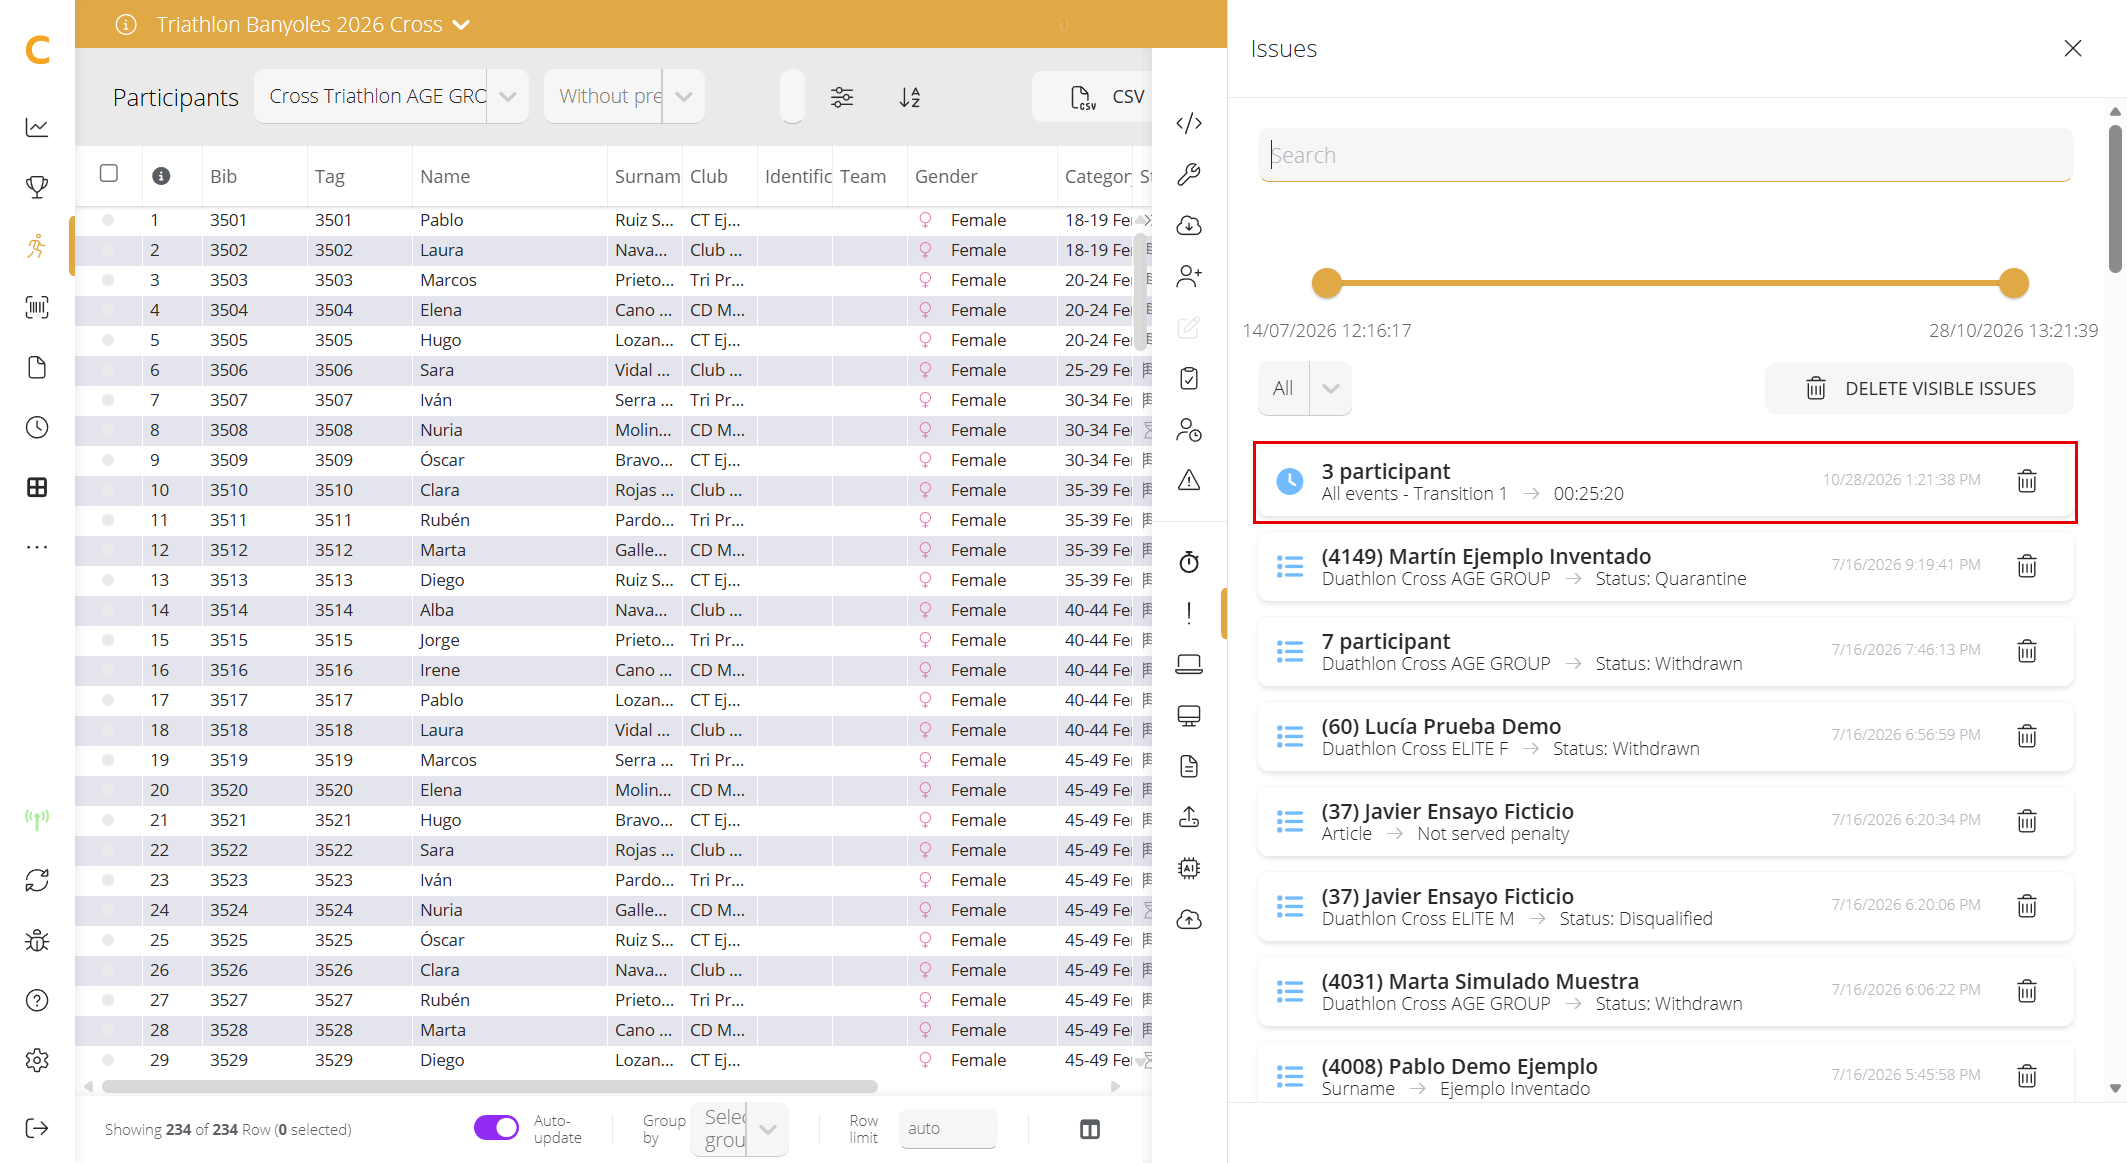The width and height of the screenshot is (2127, 1163).
Task: Select the row indicator for bib 3520
Action: 108,790
